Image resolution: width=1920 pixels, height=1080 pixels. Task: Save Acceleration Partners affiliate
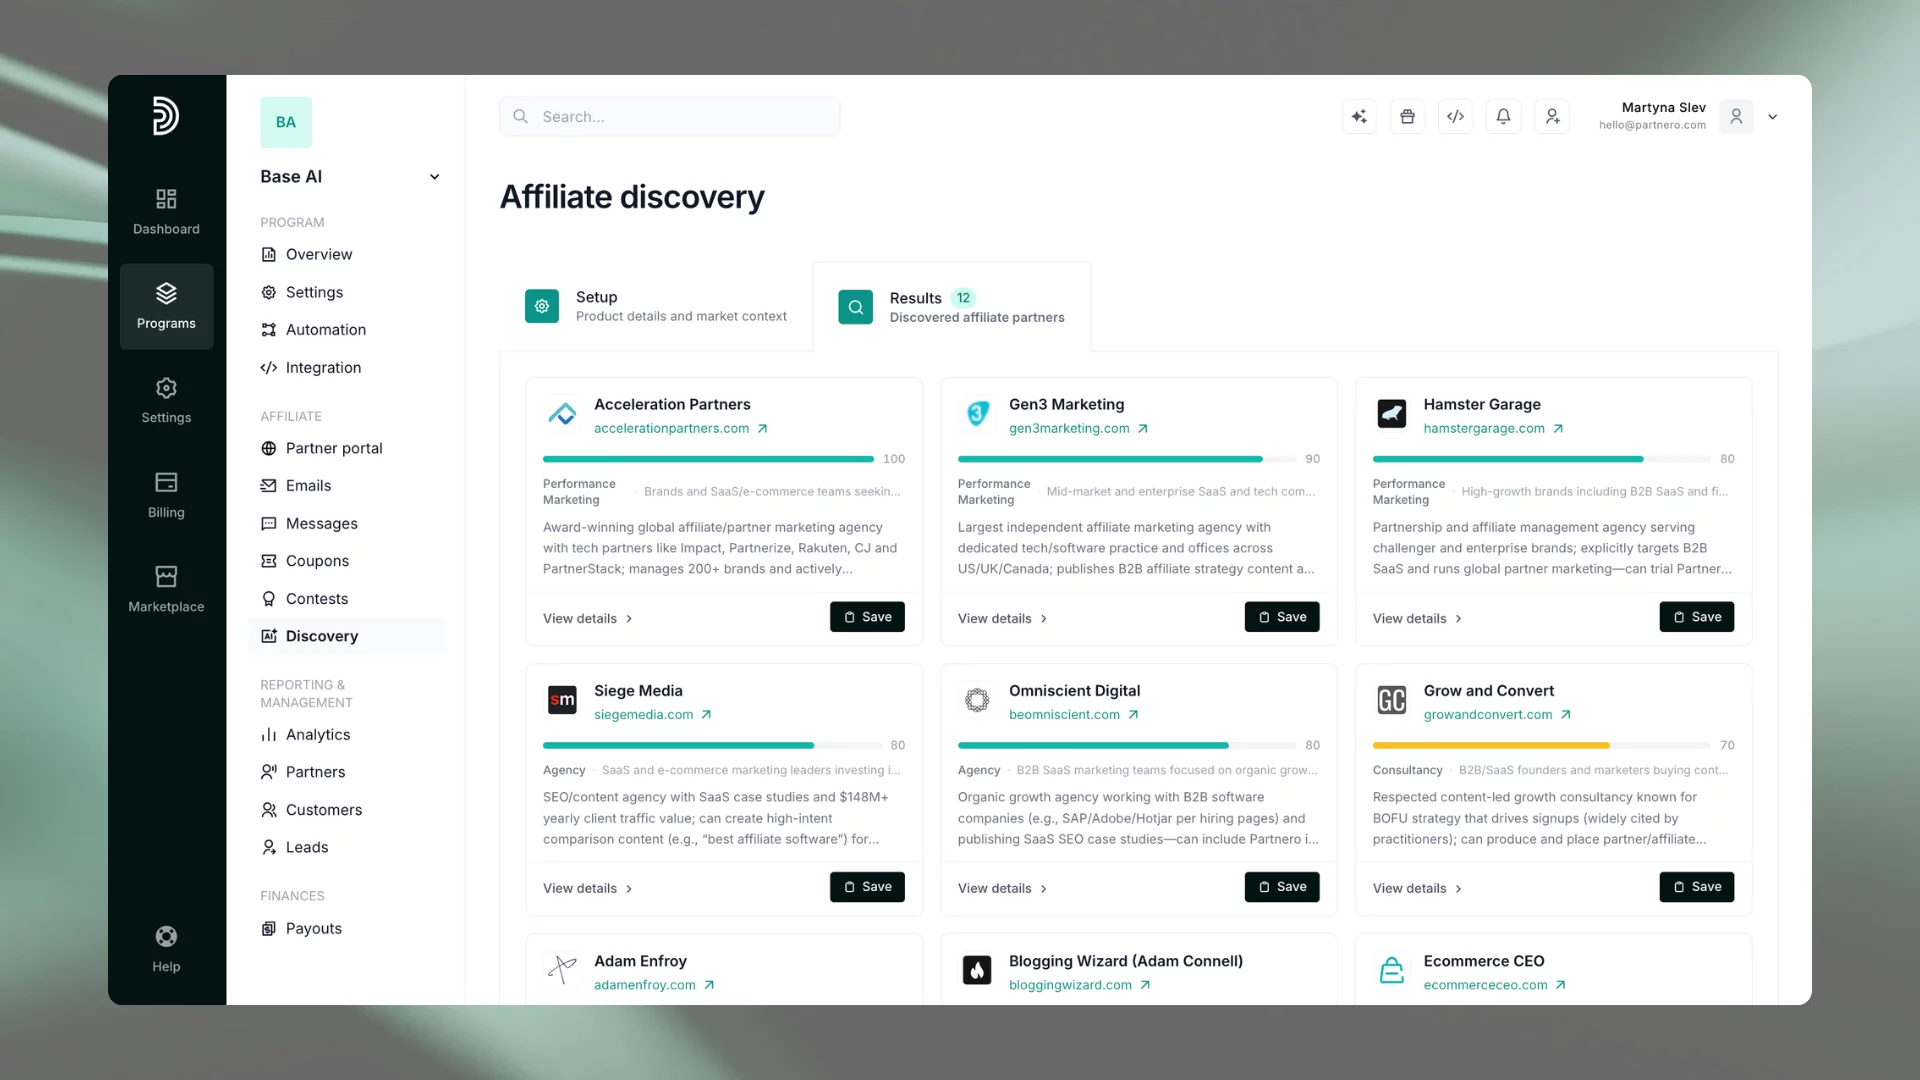point(867,617)
